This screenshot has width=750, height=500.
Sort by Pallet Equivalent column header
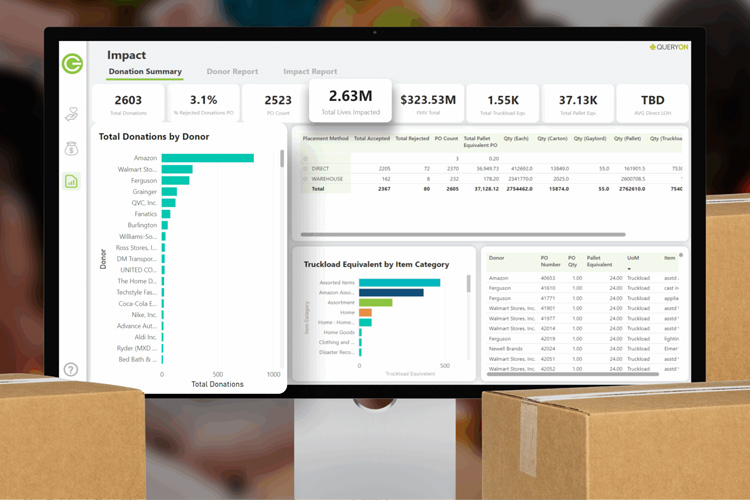(x=599, y=261)
